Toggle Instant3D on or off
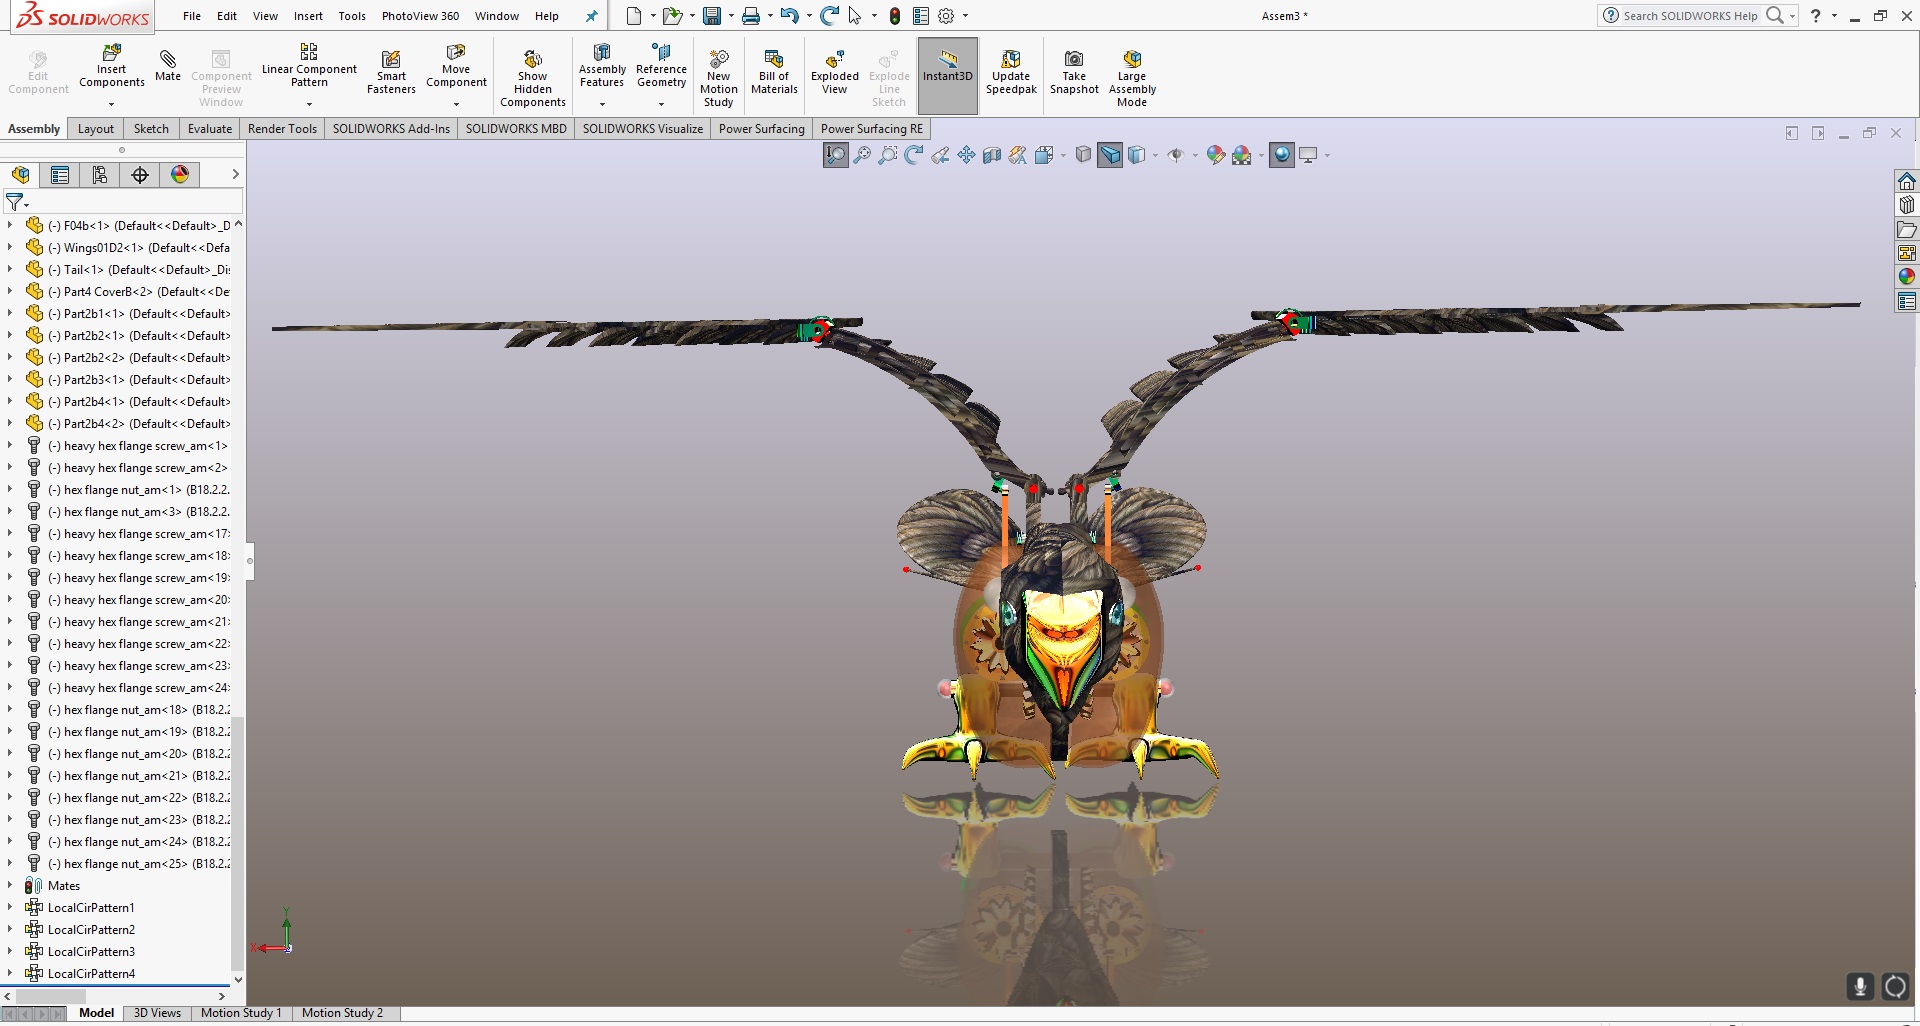Image resolution: width=1920 pixels, height=1026 pixels. pyautogui.click(x=947, y=73)
